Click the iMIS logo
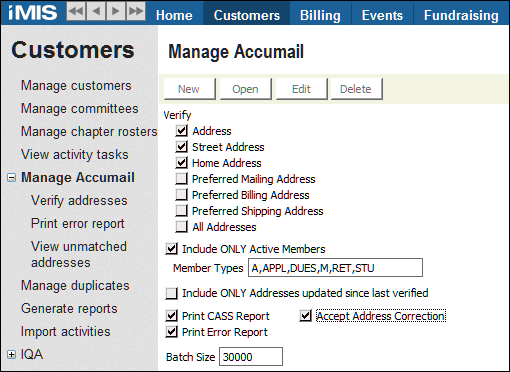This screenshot has height=372, width=510. click(32, 12)
